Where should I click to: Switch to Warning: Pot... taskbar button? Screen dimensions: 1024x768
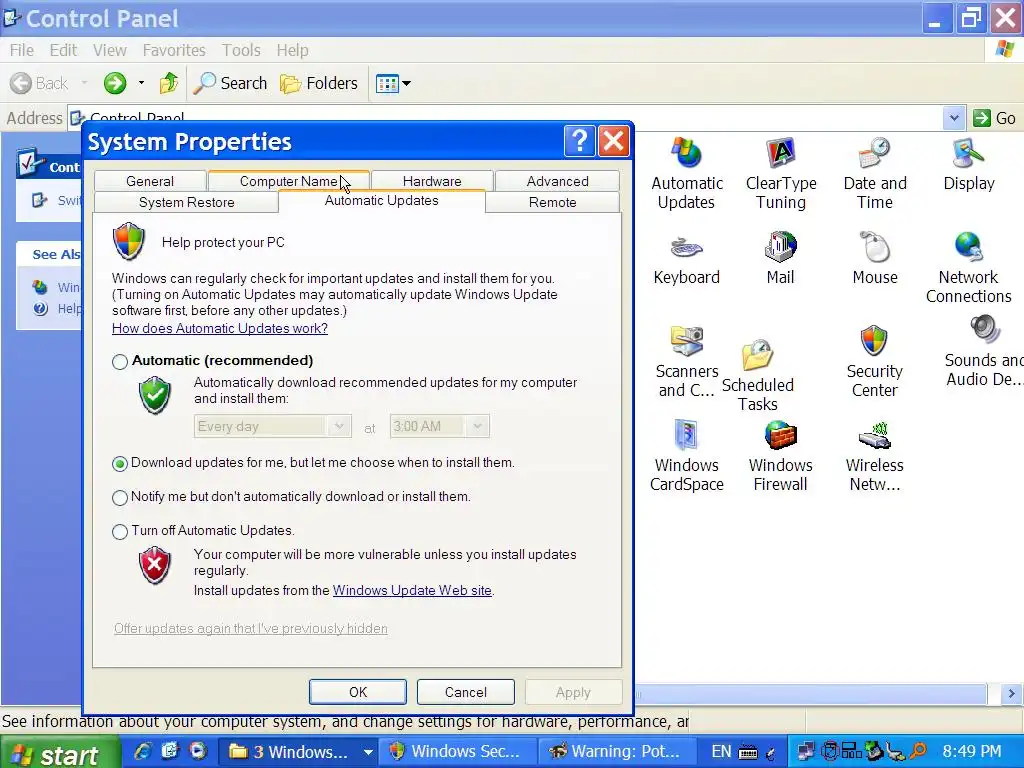pyautogui.click(x=618, y=752)
